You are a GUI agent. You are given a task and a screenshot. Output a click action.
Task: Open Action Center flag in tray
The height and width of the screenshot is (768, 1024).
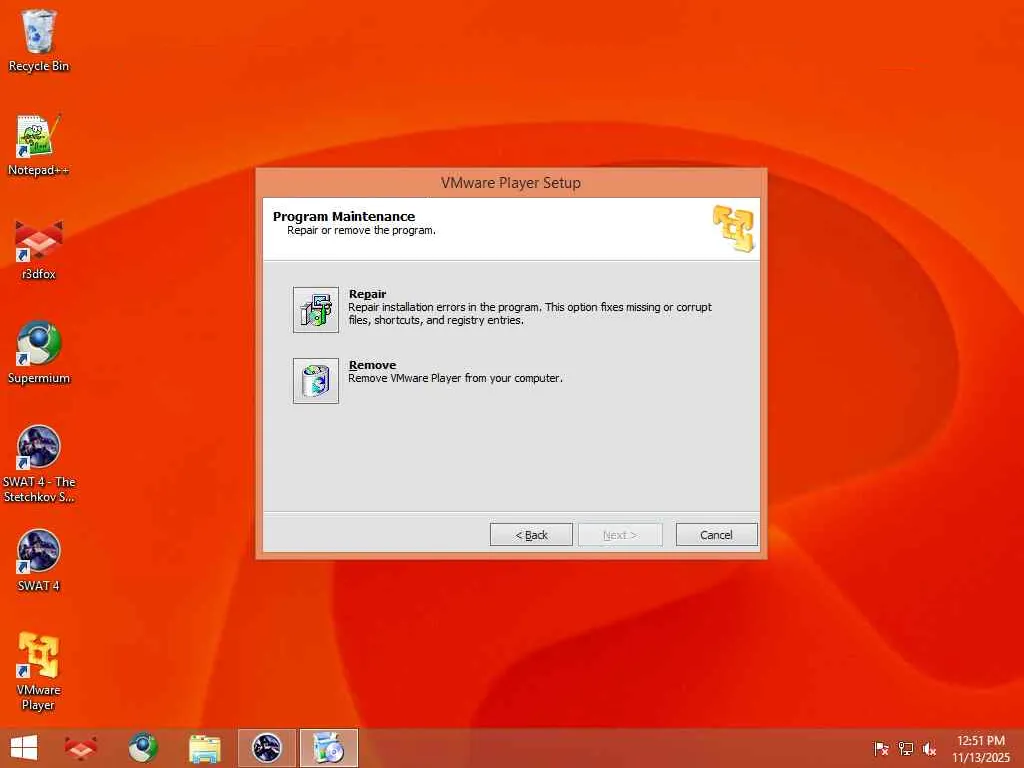pos(881,748)
